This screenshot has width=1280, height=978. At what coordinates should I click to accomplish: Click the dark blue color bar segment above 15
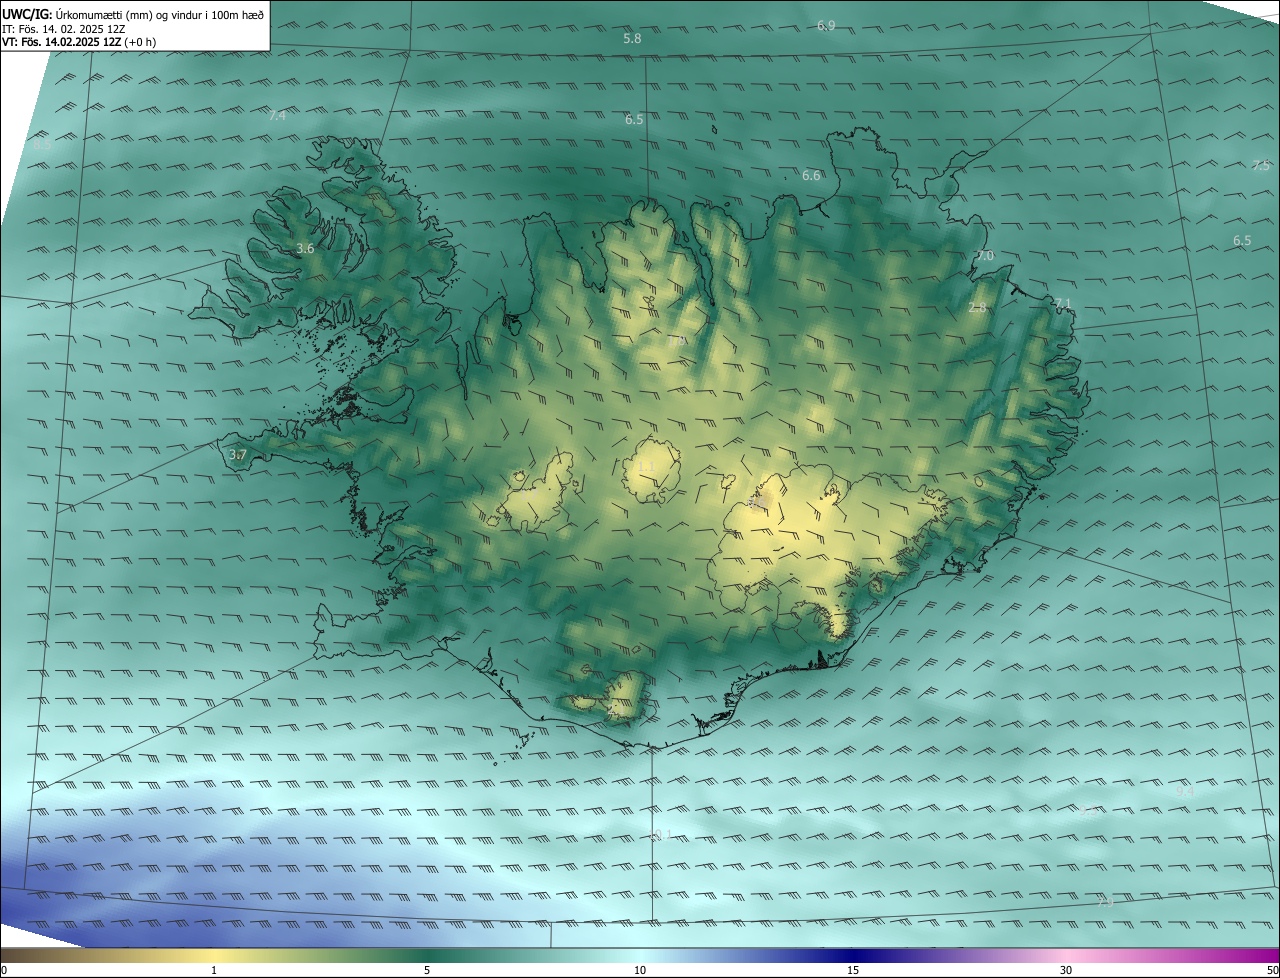tap(853, 955)
